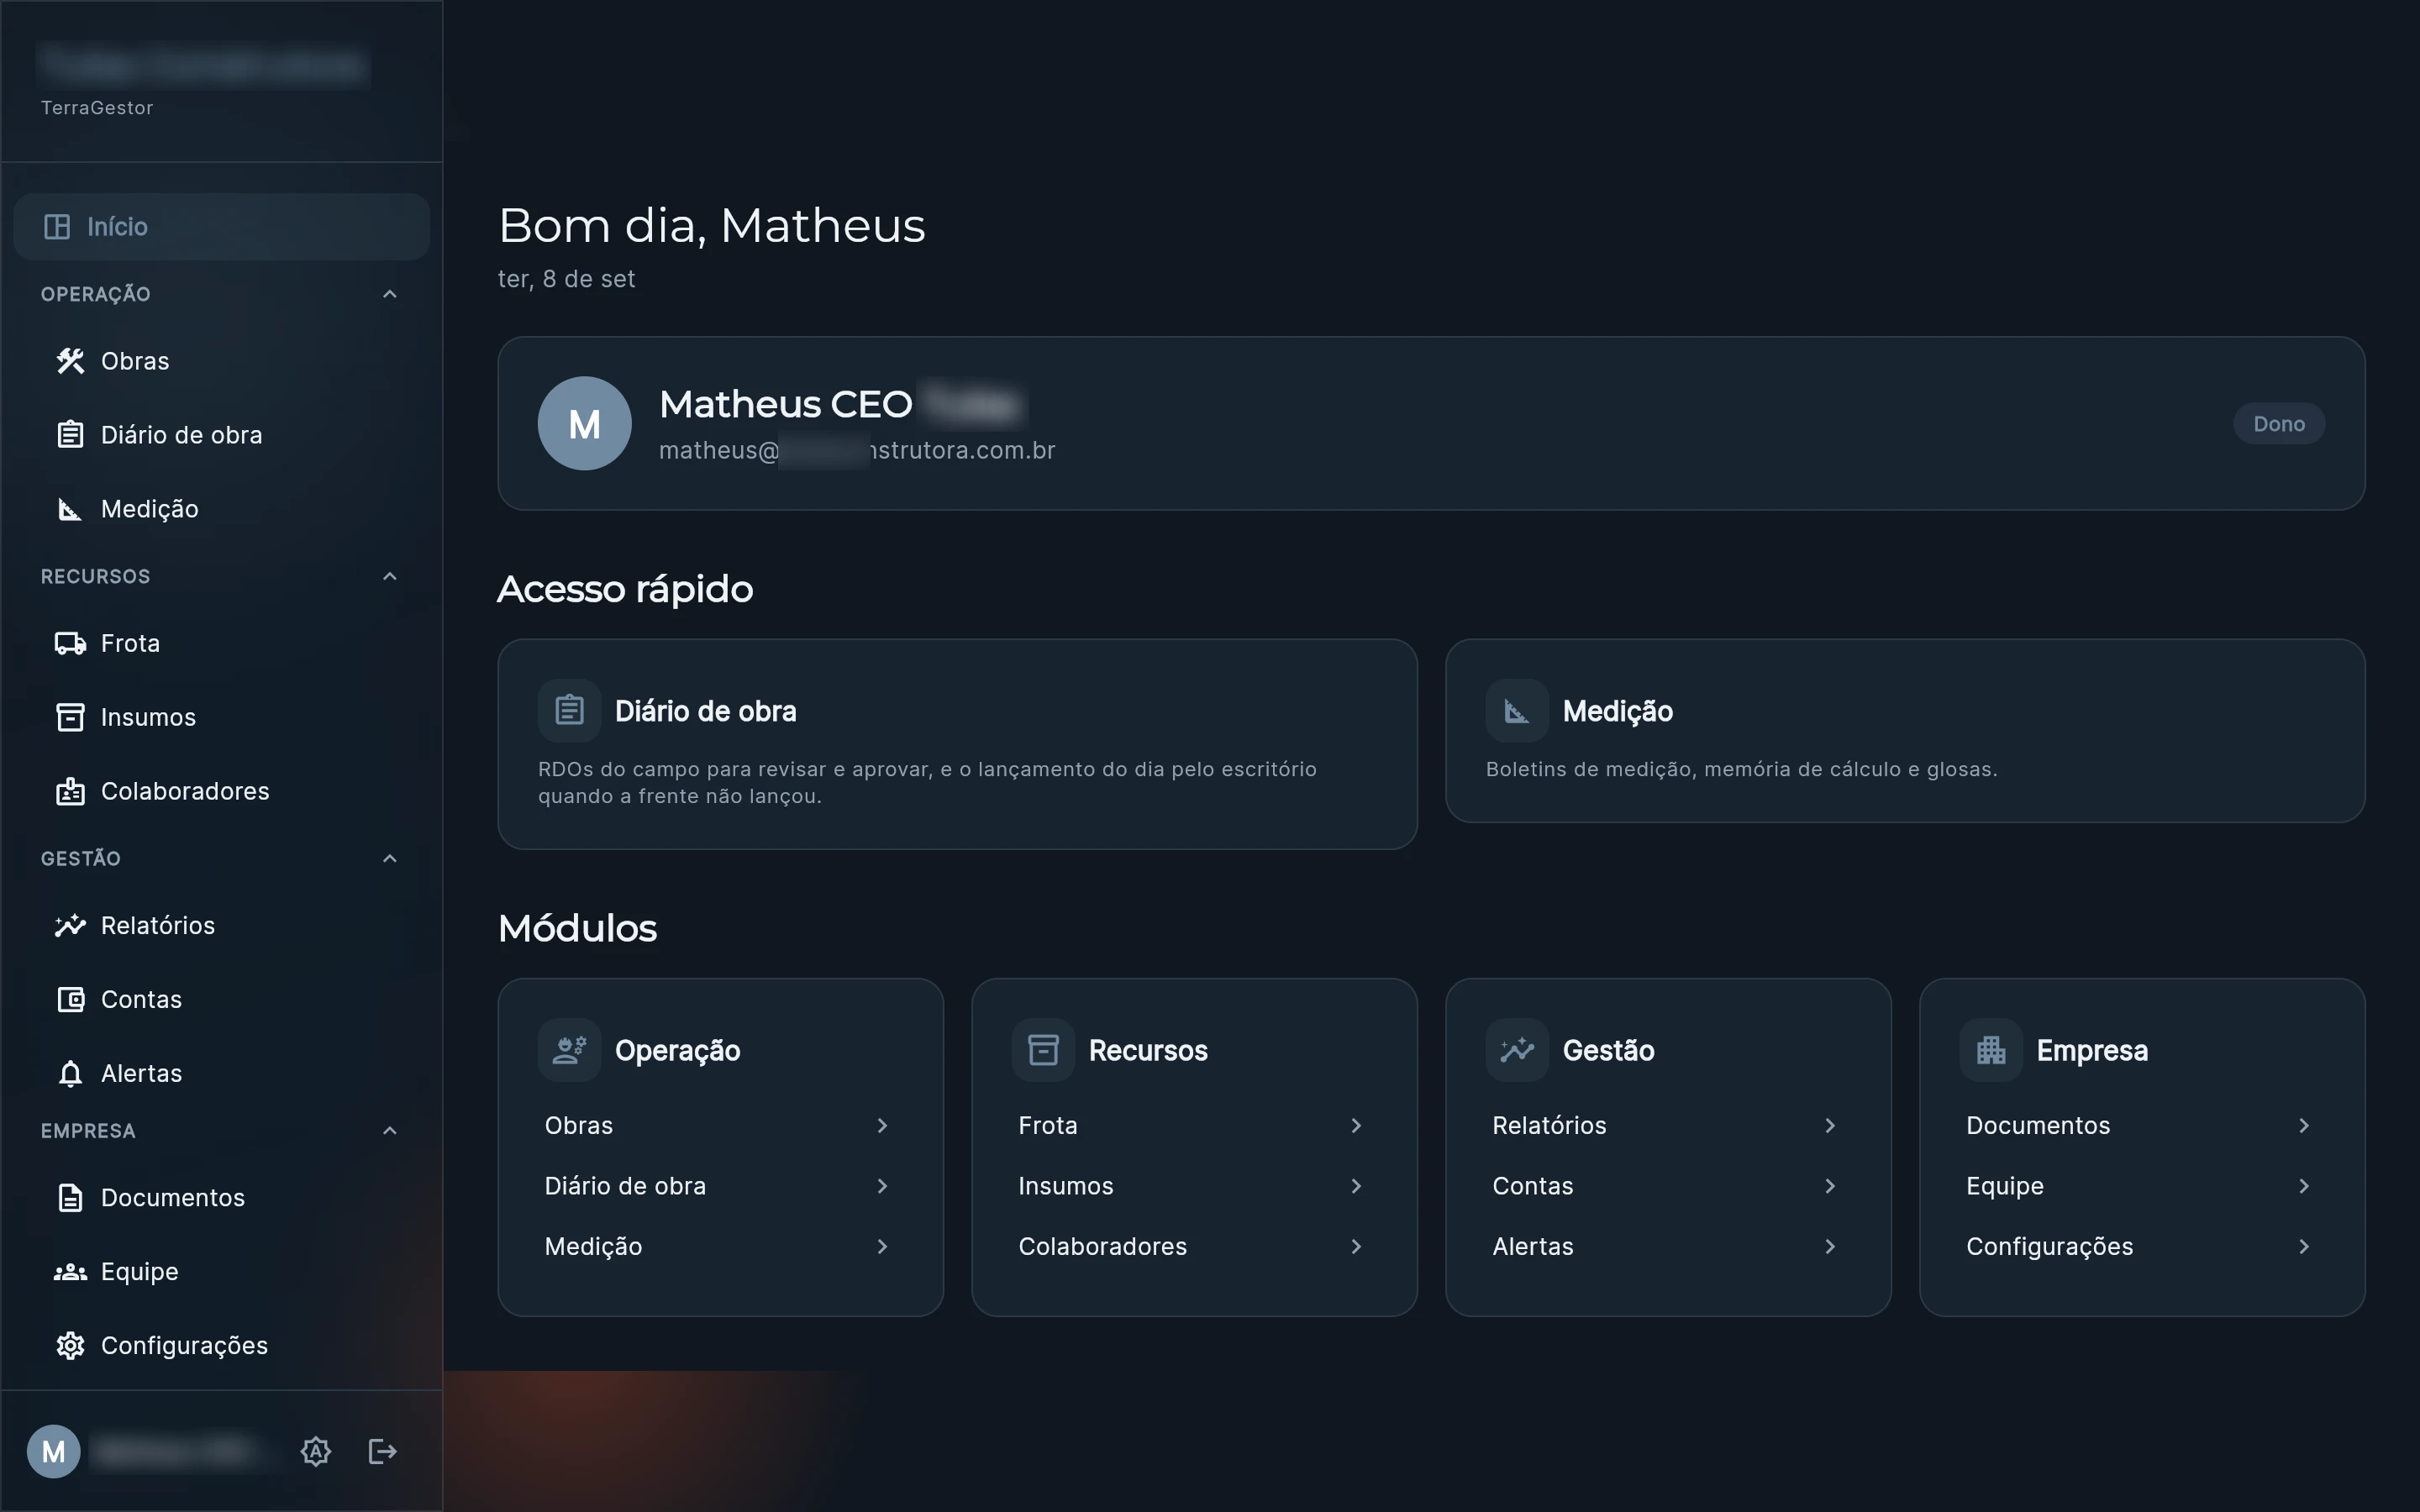
Task: Click the Configurações gear icon in sidebar
Action: tap(70, 1345)
